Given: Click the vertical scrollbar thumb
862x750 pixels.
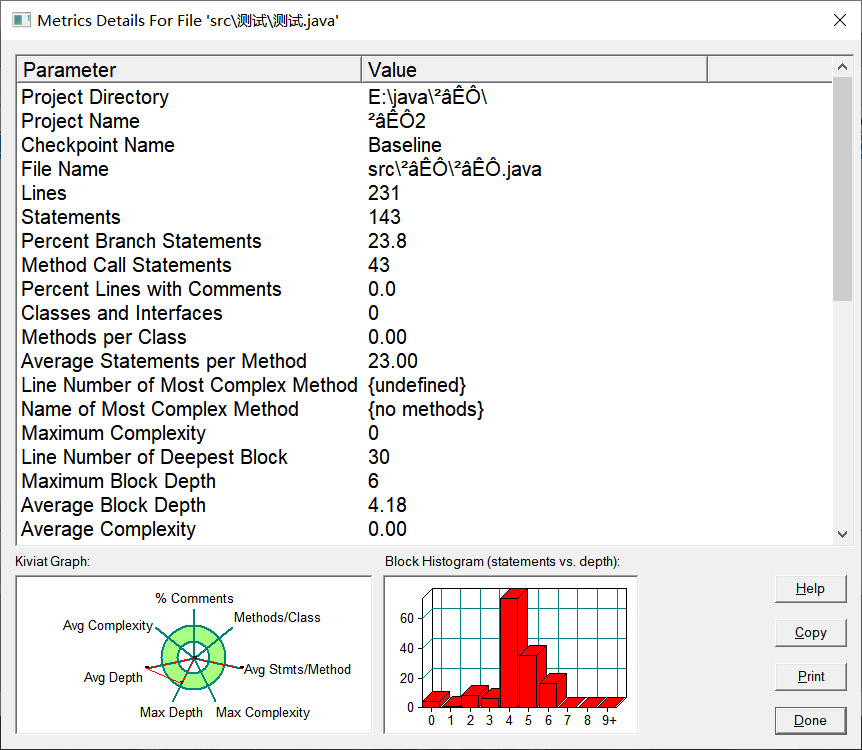Looking at the screenshot, I should (842, 189).
